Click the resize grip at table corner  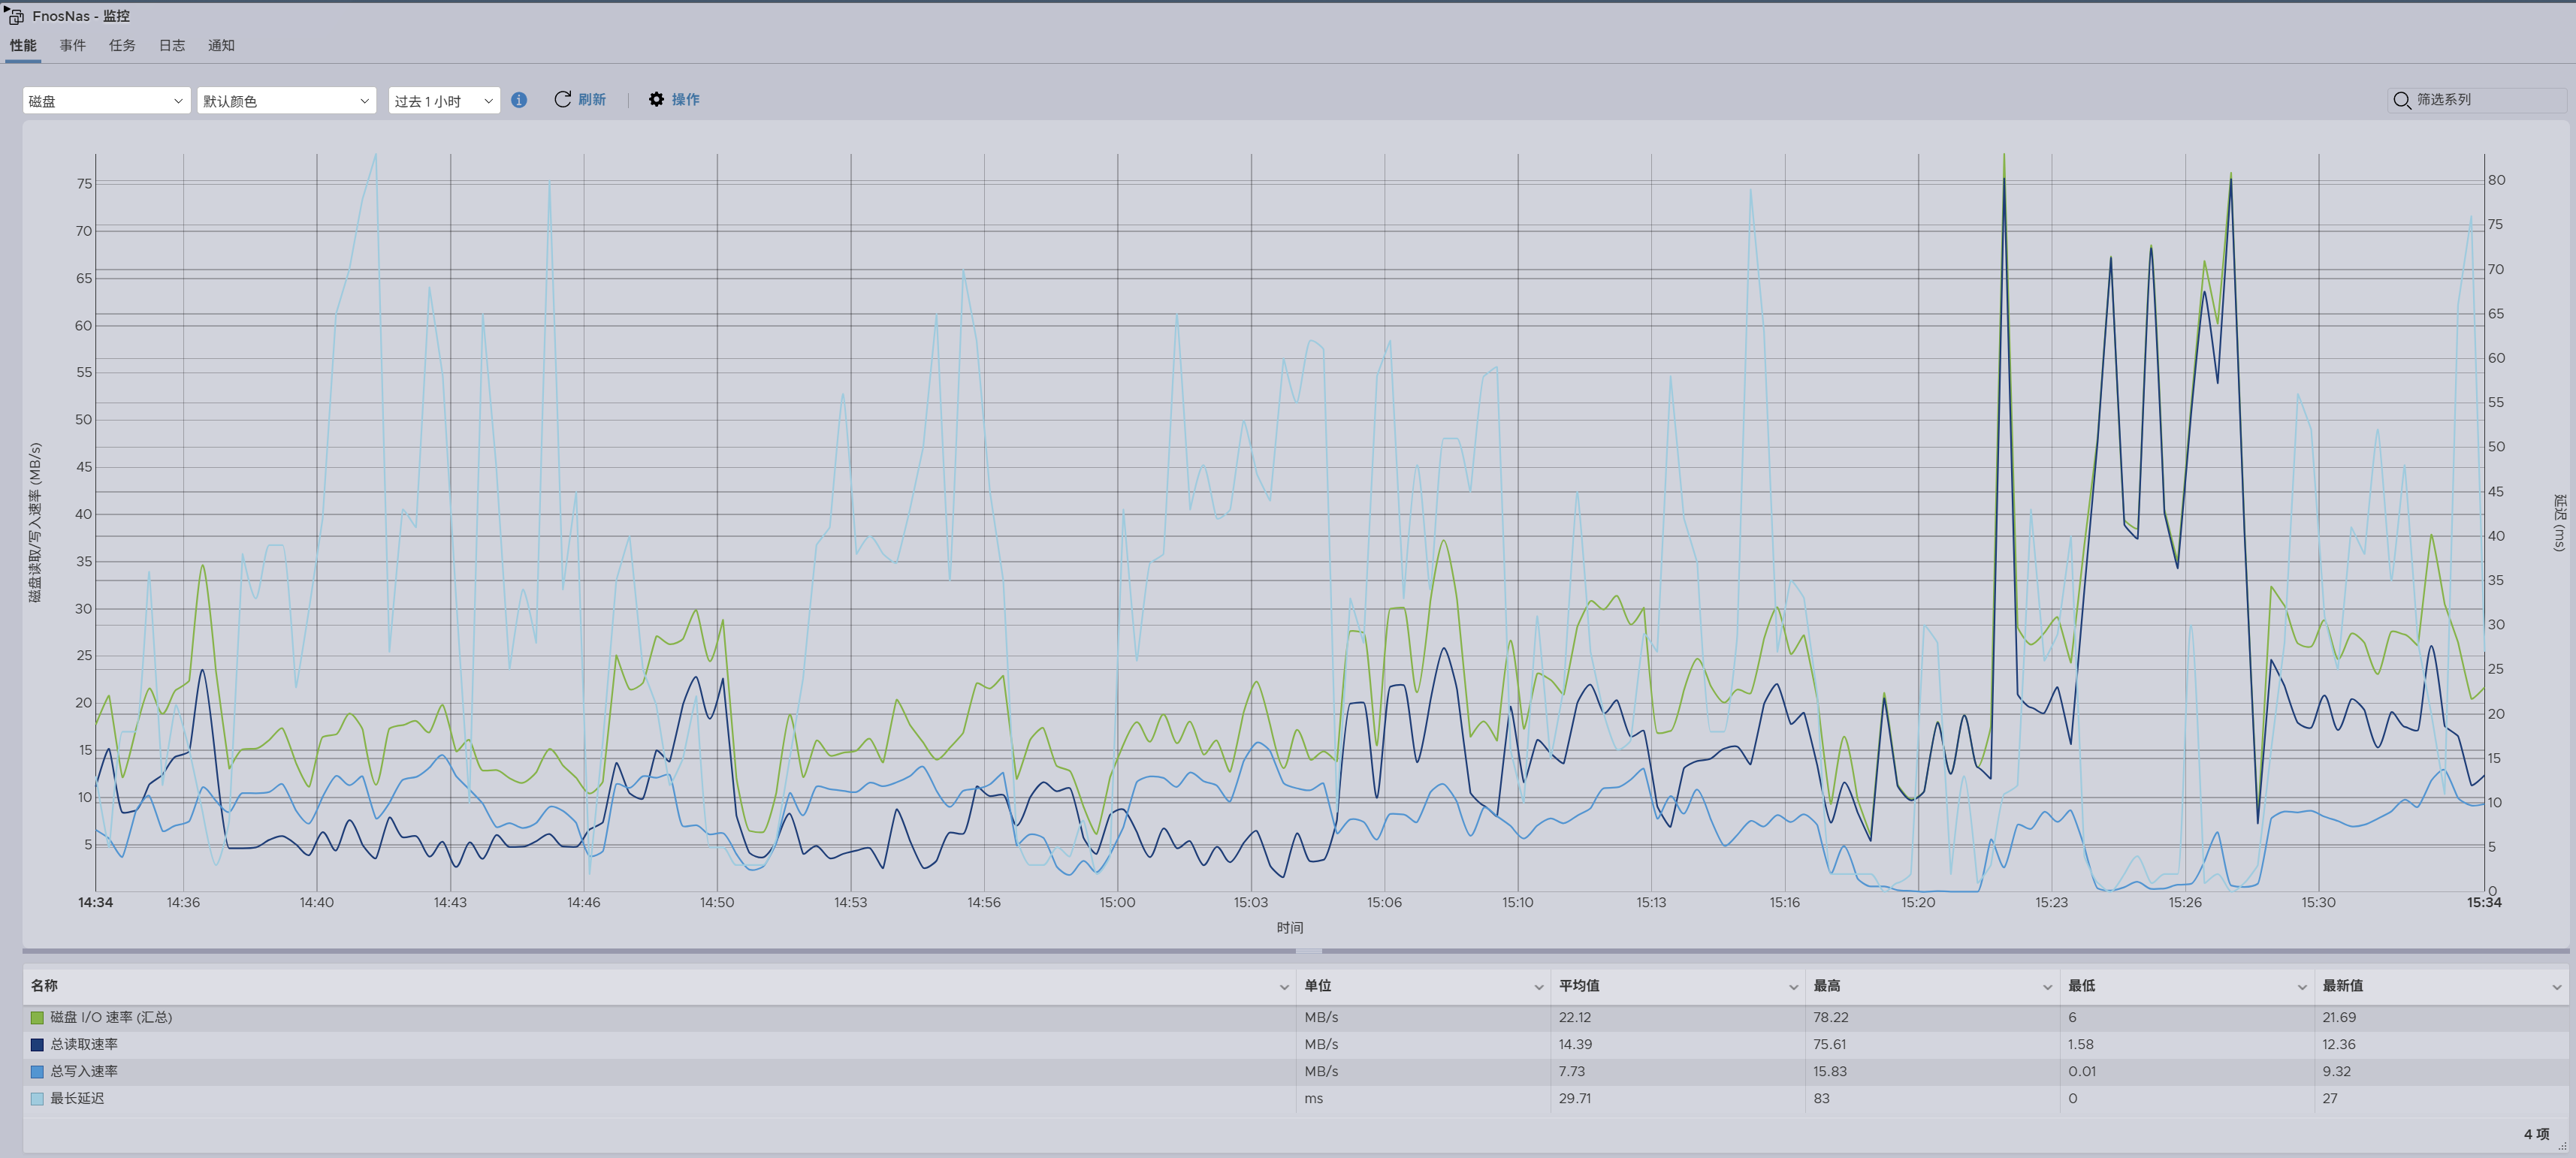coord(2562,1146)
